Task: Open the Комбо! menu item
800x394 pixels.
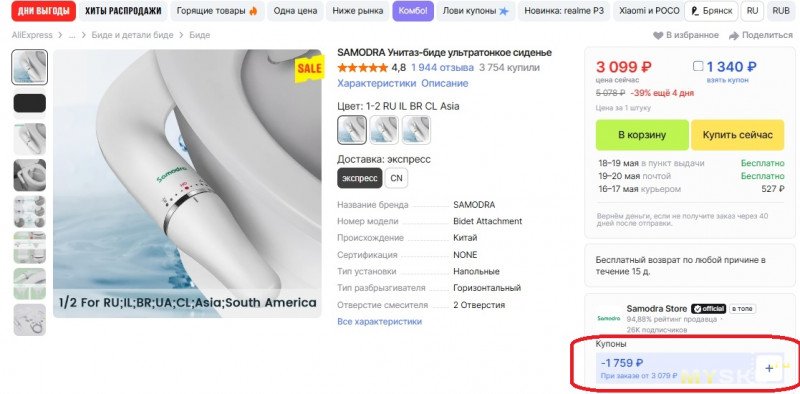Action: point(413,11)
